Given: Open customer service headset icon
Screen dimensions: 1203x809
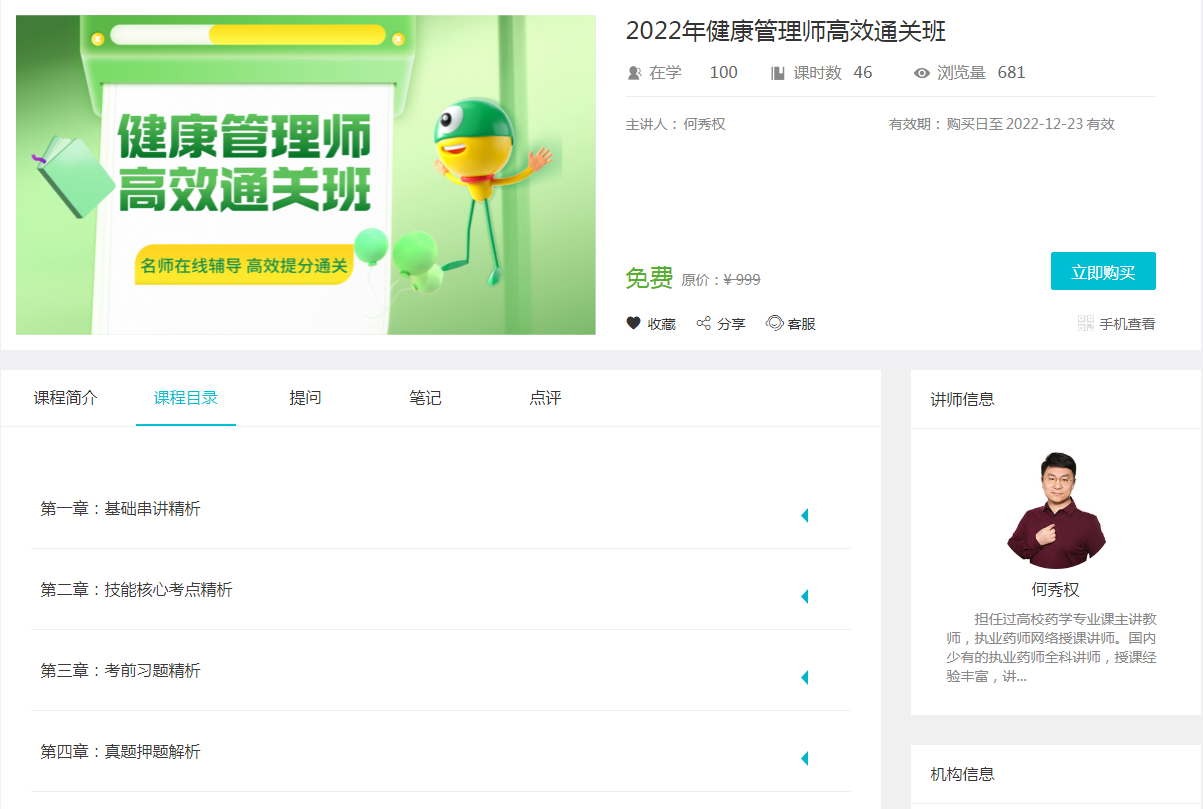Looking at the screenshot, I should point(774,323).
